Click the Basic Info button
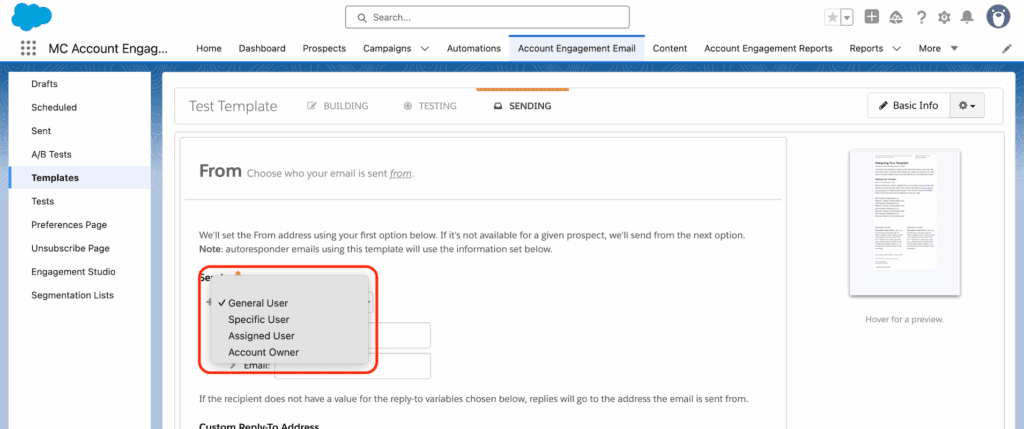The image size is (1024, 429). coord(908,105)
